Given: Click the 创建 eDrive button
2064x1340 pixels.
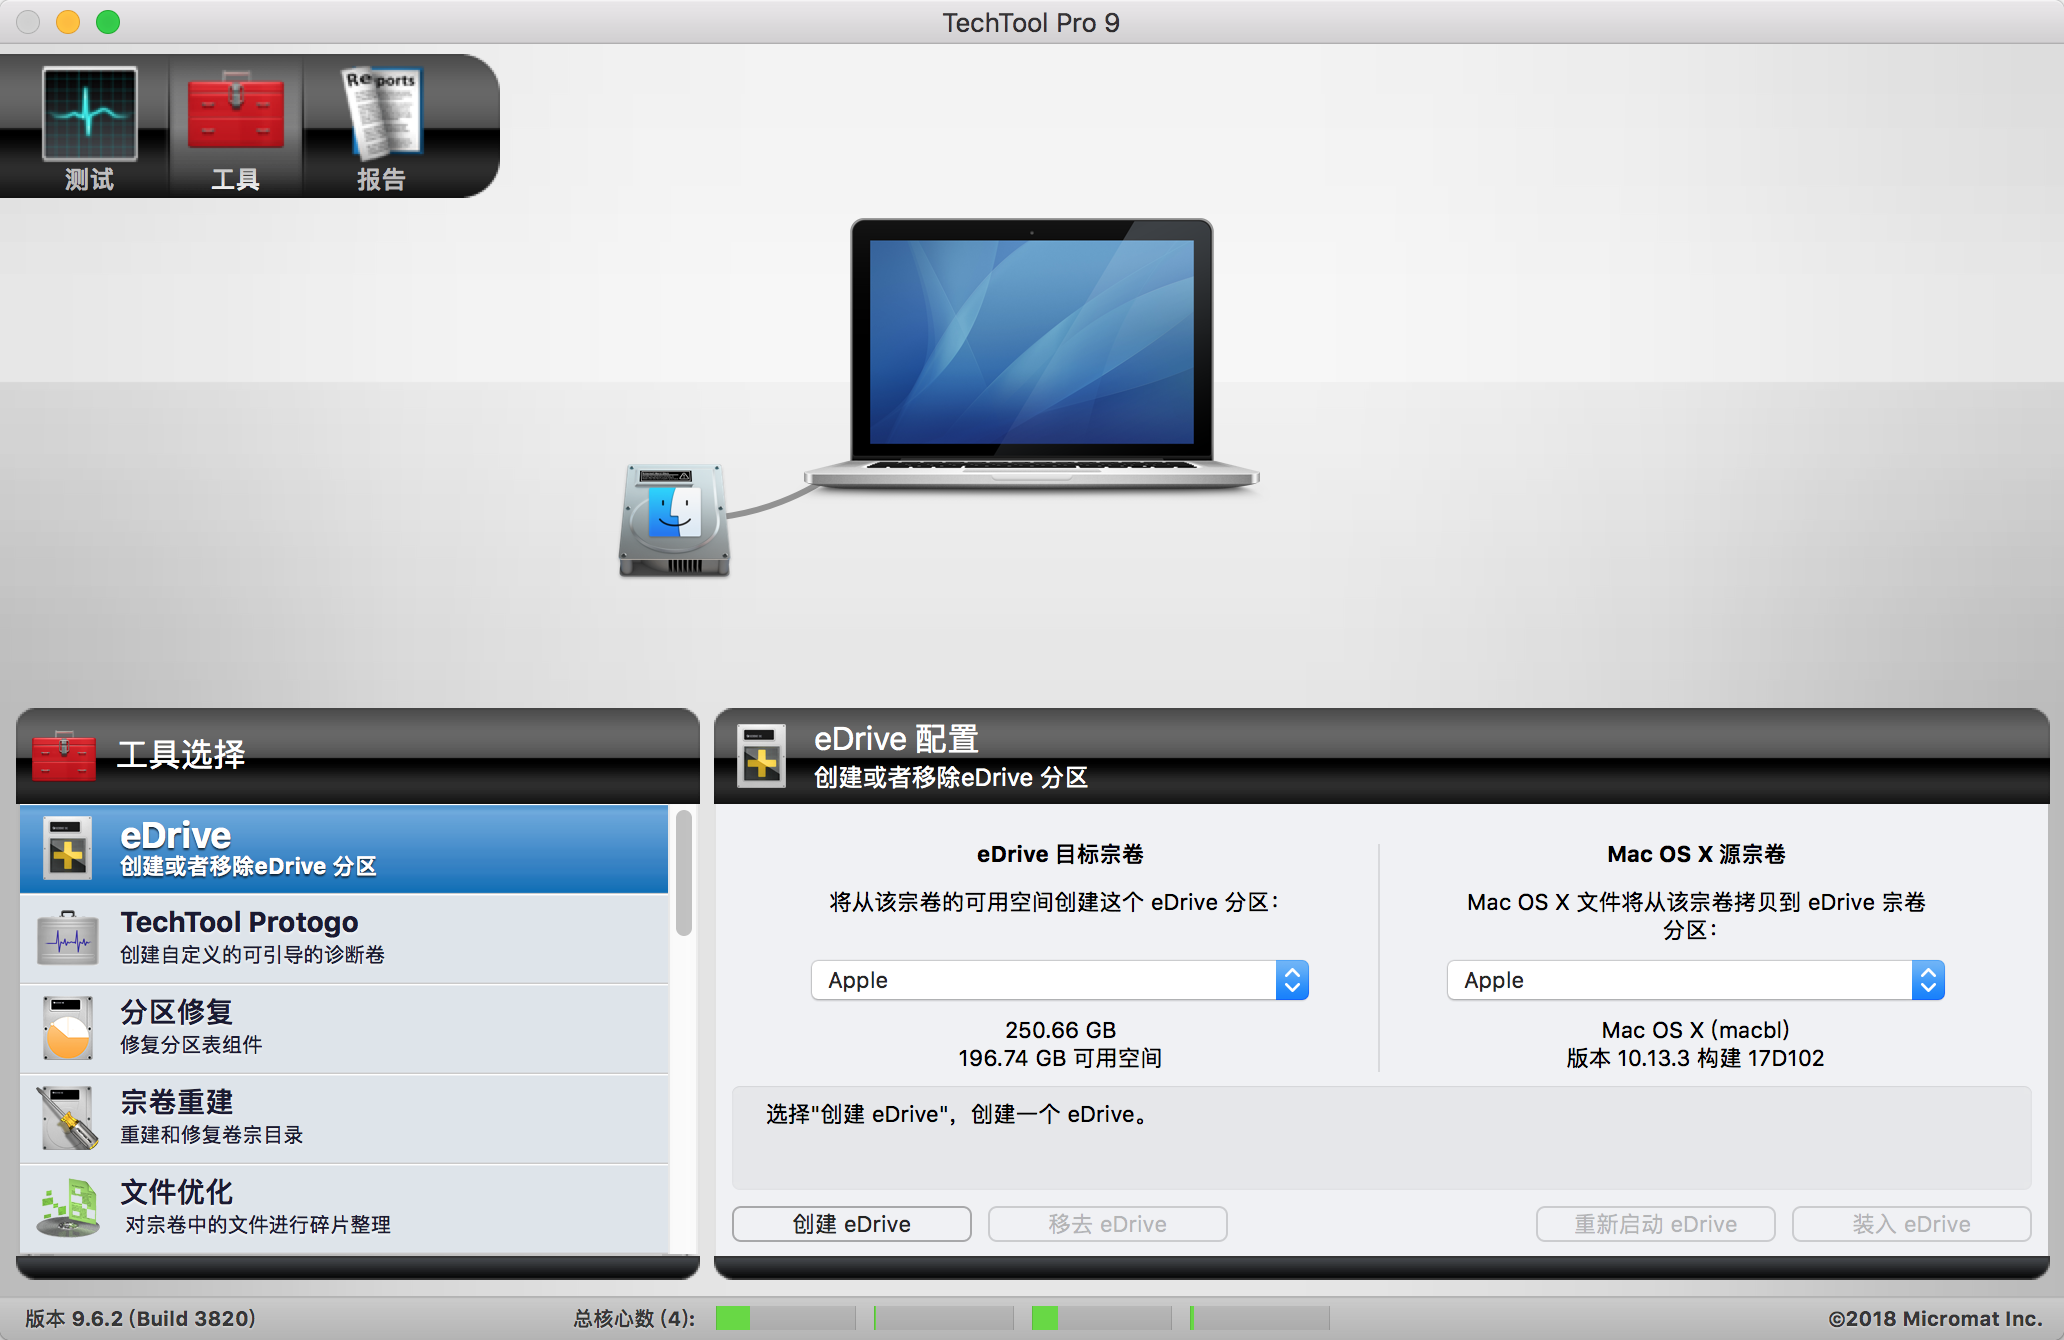Looking at the screenshot, I should [x=851, y=1224].
